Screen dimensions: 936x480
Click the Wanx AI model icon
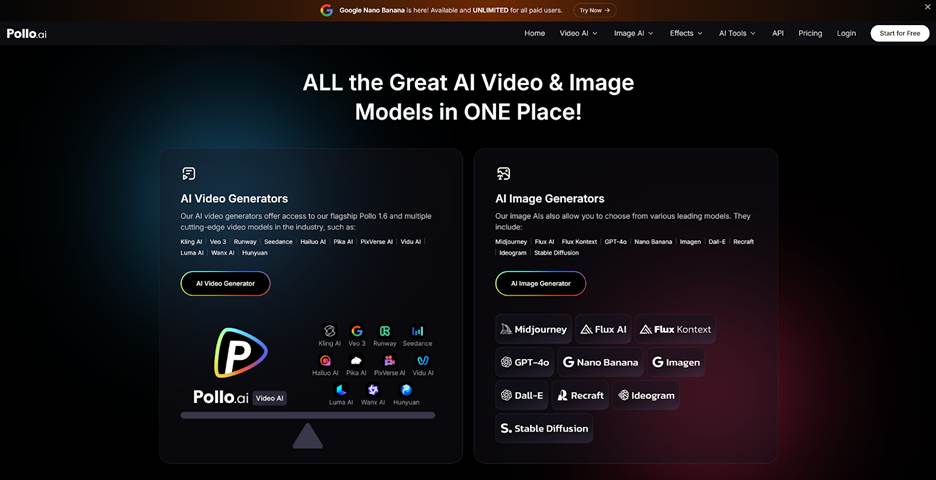click(373, 390)
